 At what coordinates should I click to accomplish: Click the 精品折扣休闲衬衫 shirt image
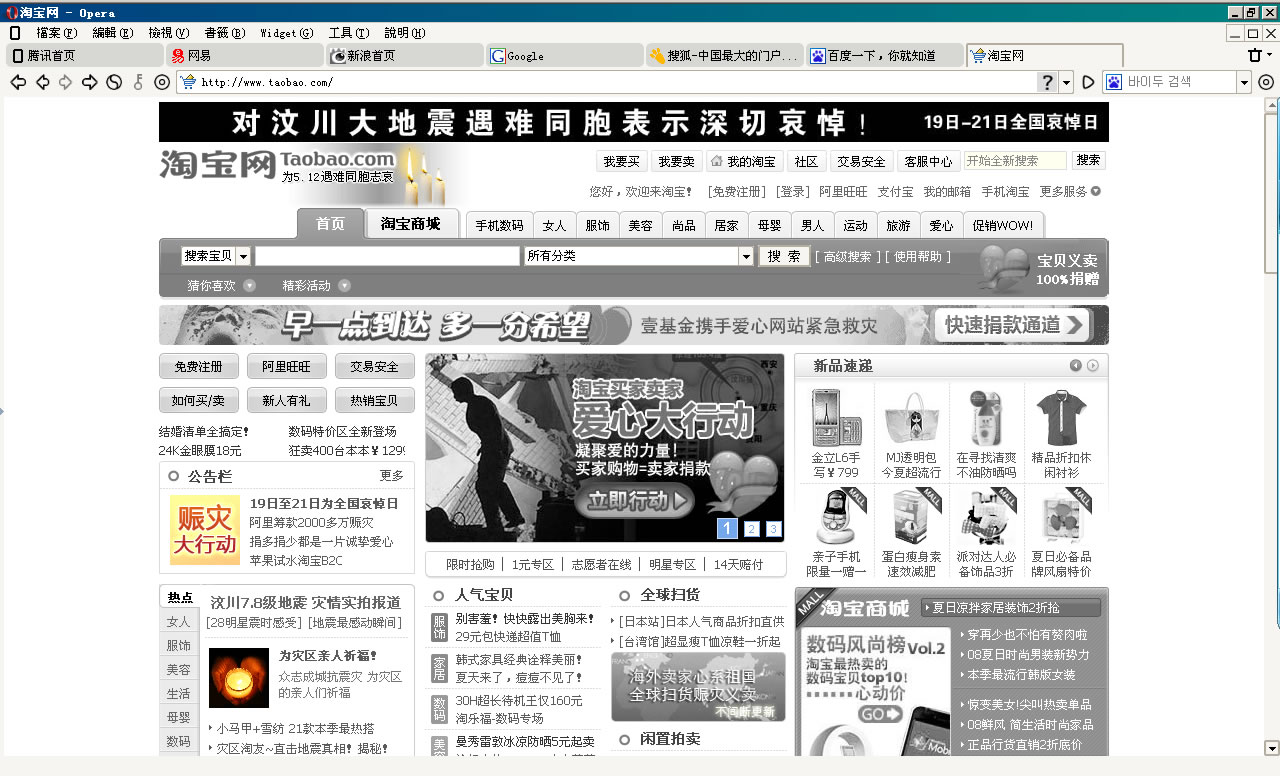(x=1061, y=418)
